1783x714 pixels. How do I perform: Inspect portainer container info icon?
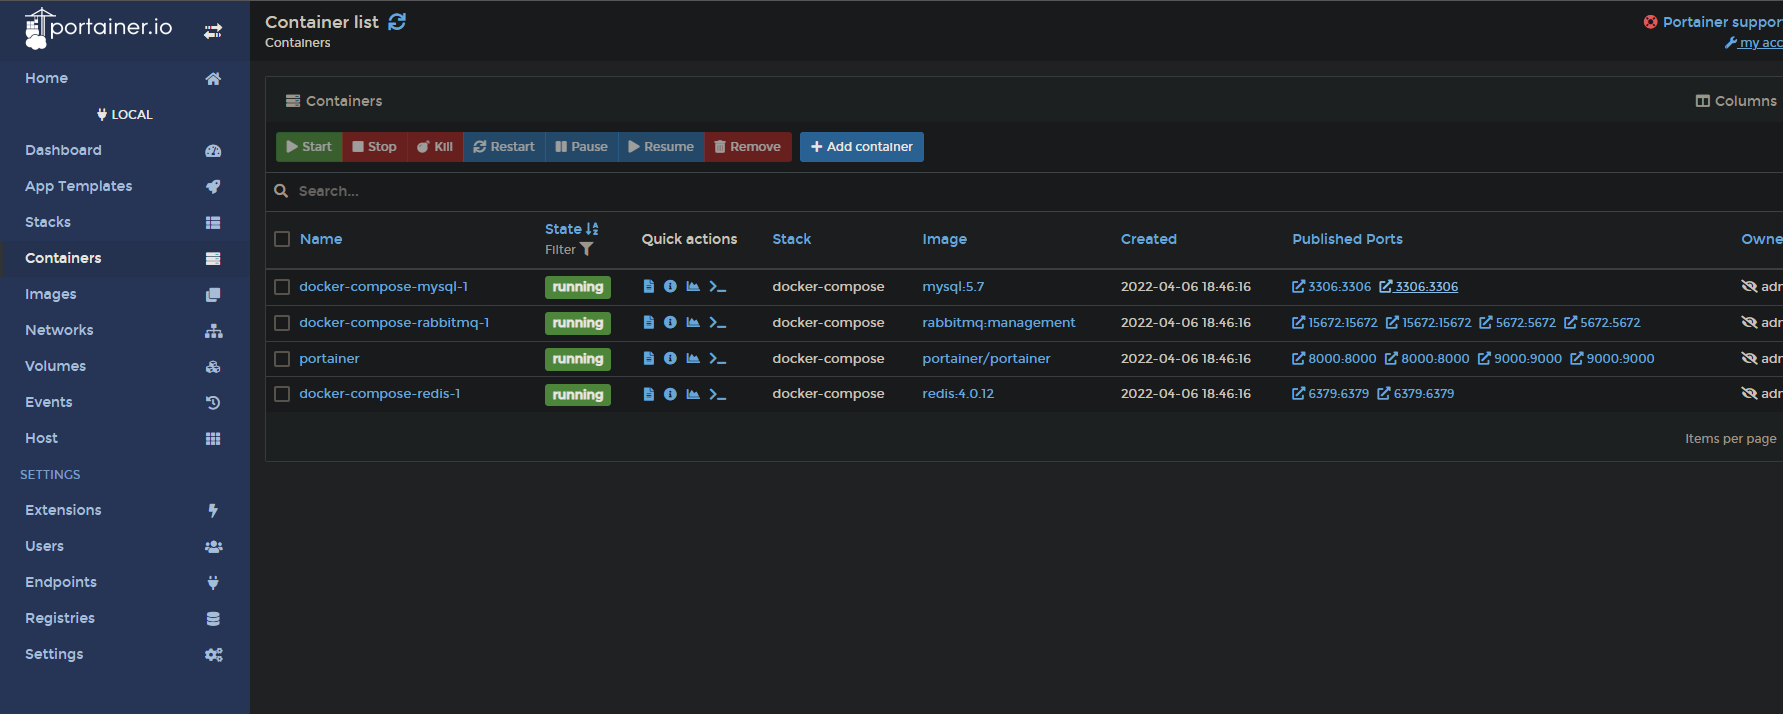pyautogui.click(x=670, y=359)
